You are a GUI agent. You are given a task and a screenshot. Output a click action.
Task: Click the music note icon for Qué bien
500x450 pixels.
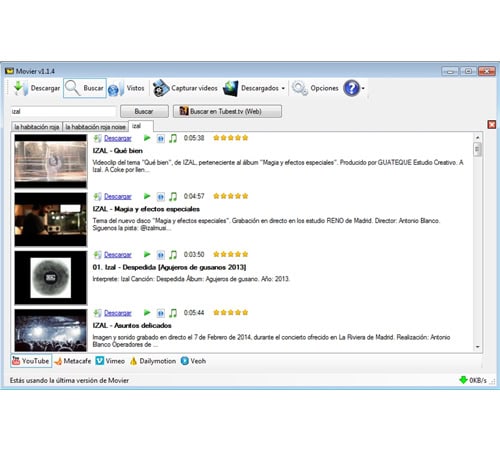tap(173, 138)
